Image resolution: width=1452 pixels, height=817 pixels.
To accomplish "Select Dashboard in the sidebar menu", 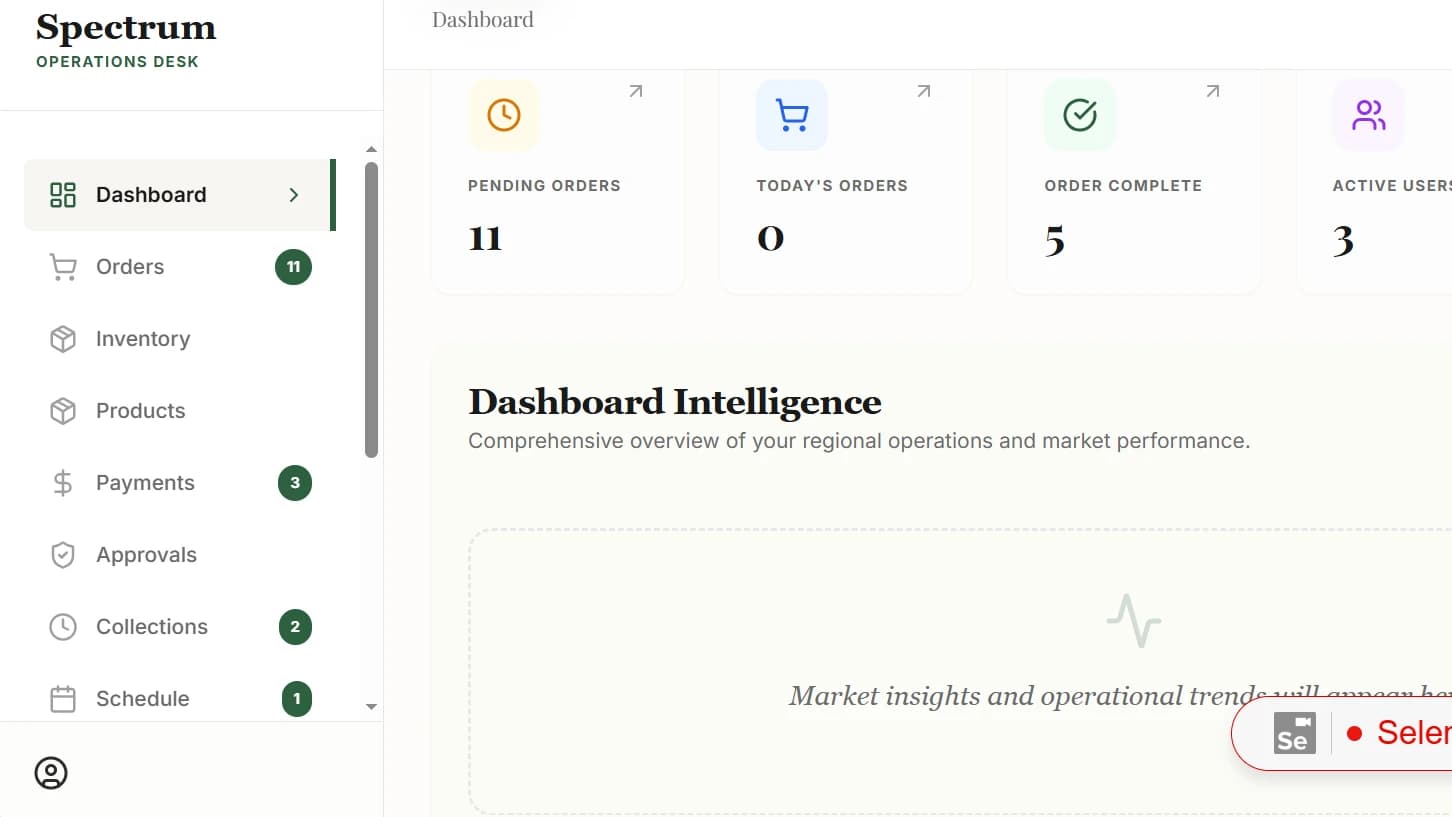I will (151, 194).
